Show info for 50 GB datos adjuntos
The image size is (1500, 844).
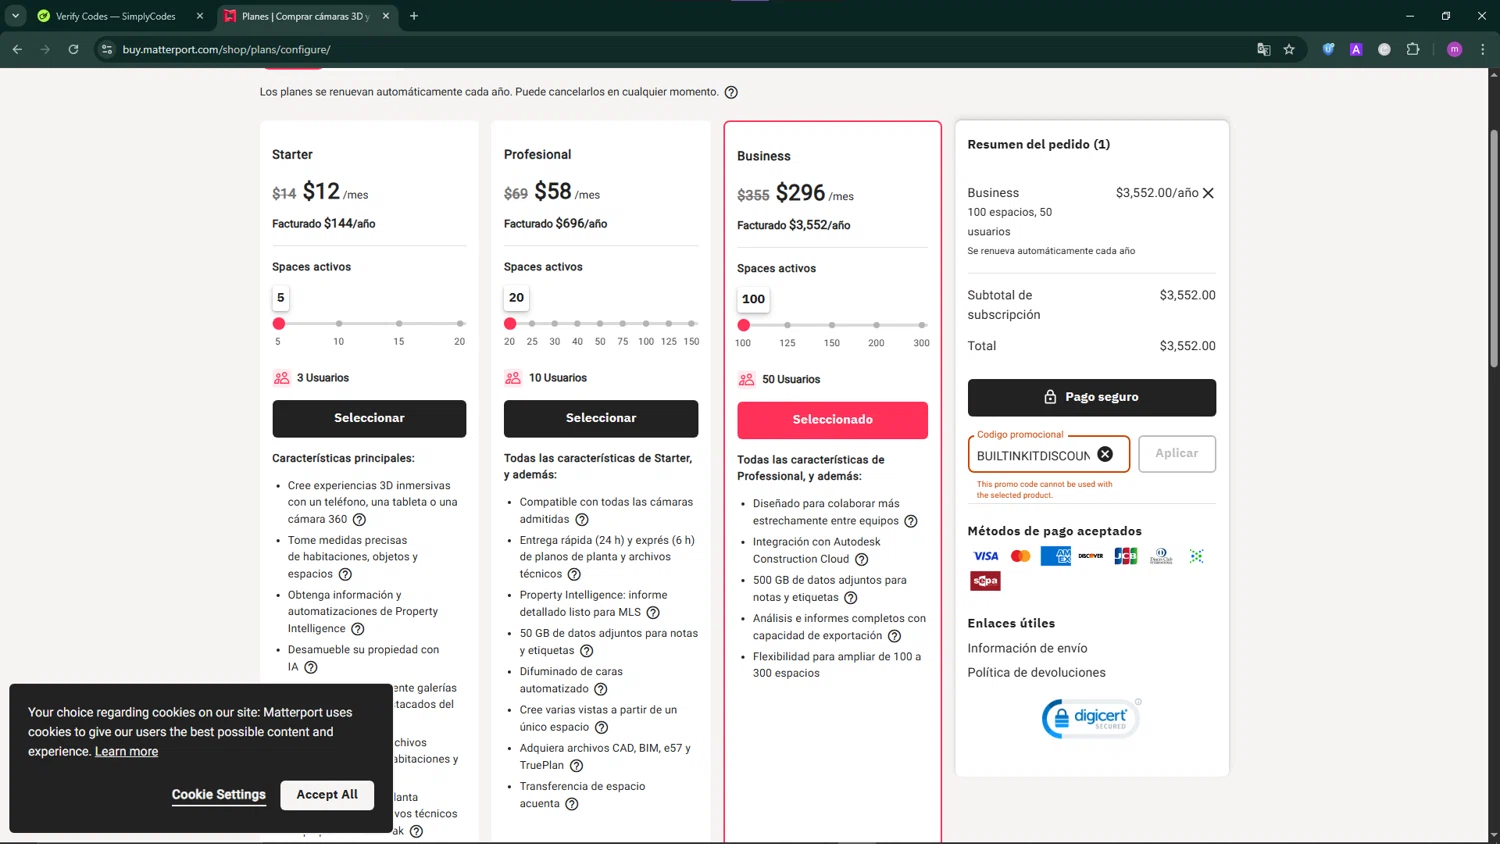(587, 651)
